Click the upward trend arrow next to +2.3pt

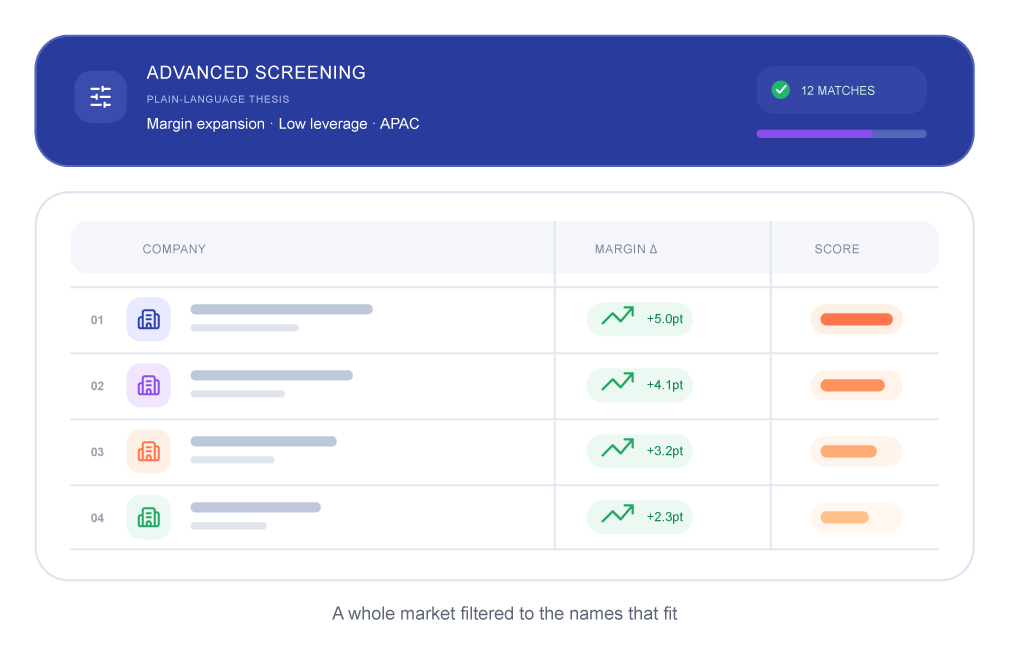pos(618,514)
